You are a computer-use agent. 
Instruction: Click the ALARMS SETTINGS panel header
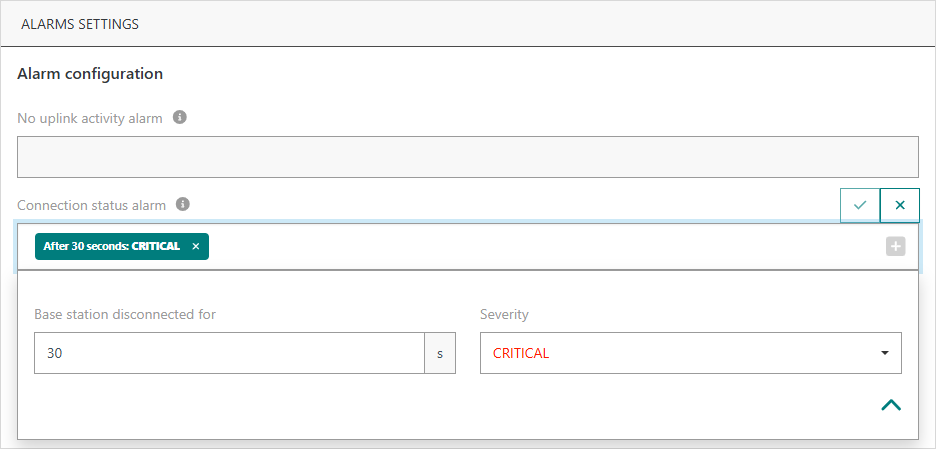tap(80, 24)
